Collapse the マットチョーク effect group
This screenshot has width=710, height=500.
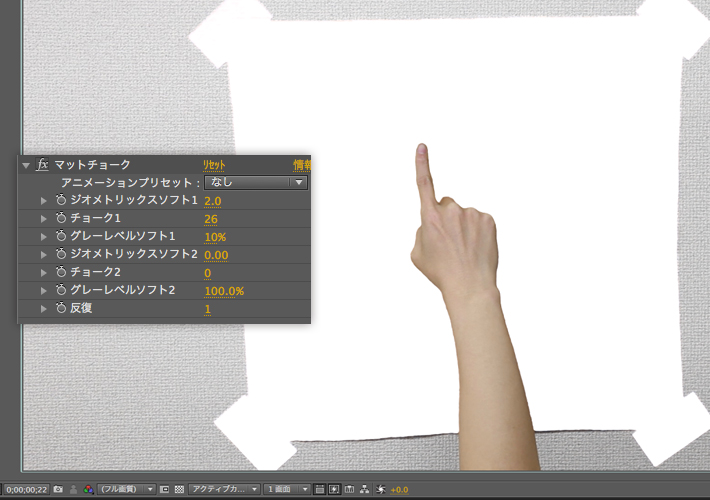[x=26, y=165]
